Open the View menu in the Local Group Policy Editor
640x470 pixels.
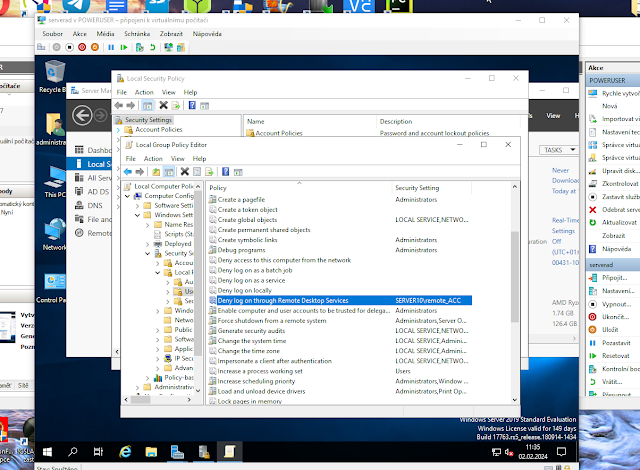[x=178, y=159]
